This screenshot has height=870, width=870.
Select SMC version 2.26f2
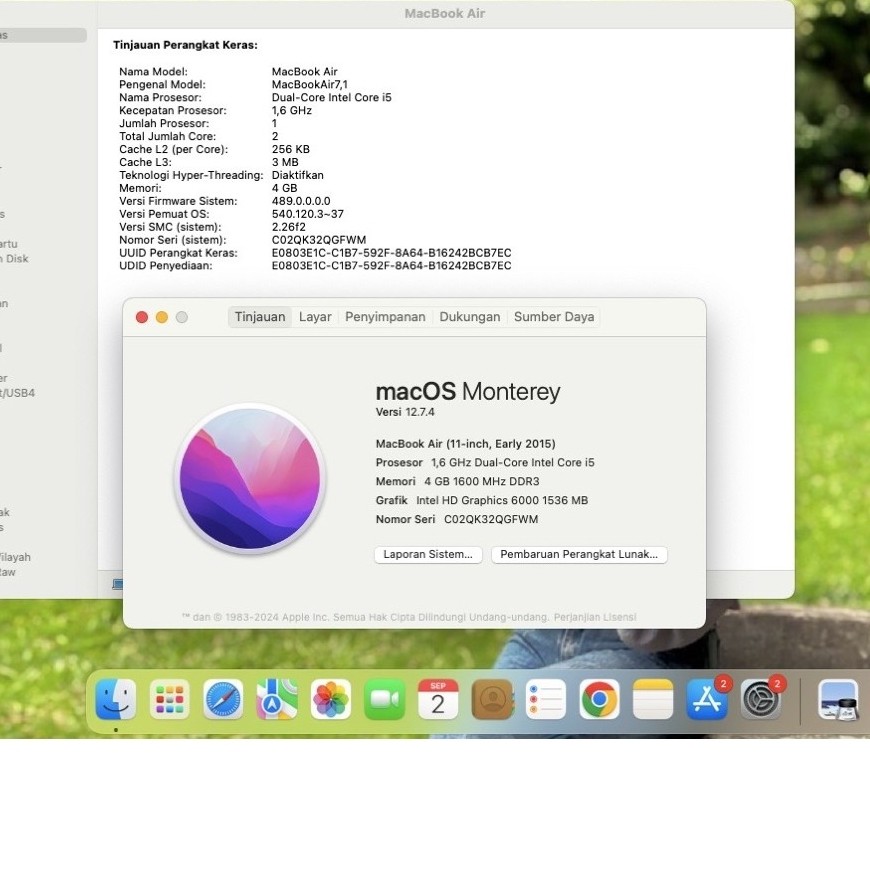(x=289, y=227)
